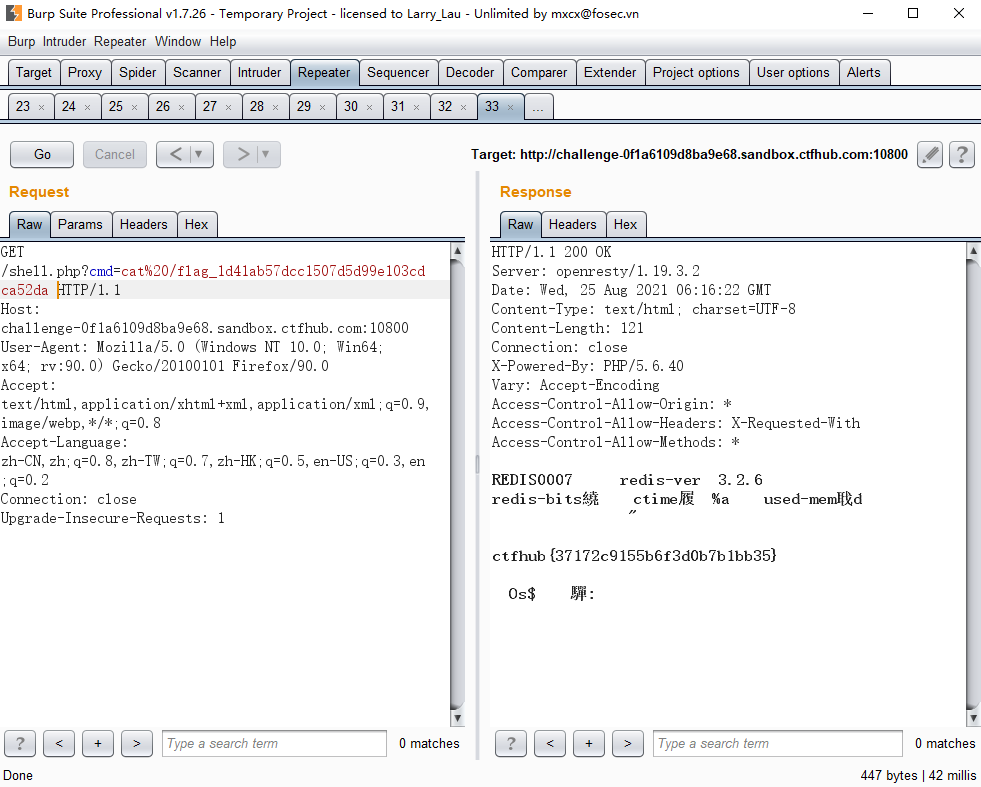Image resolution: width=981 pixels, height=787 pixels.
Task: Select Repeater request tab 30
Action: pos(351,107)
